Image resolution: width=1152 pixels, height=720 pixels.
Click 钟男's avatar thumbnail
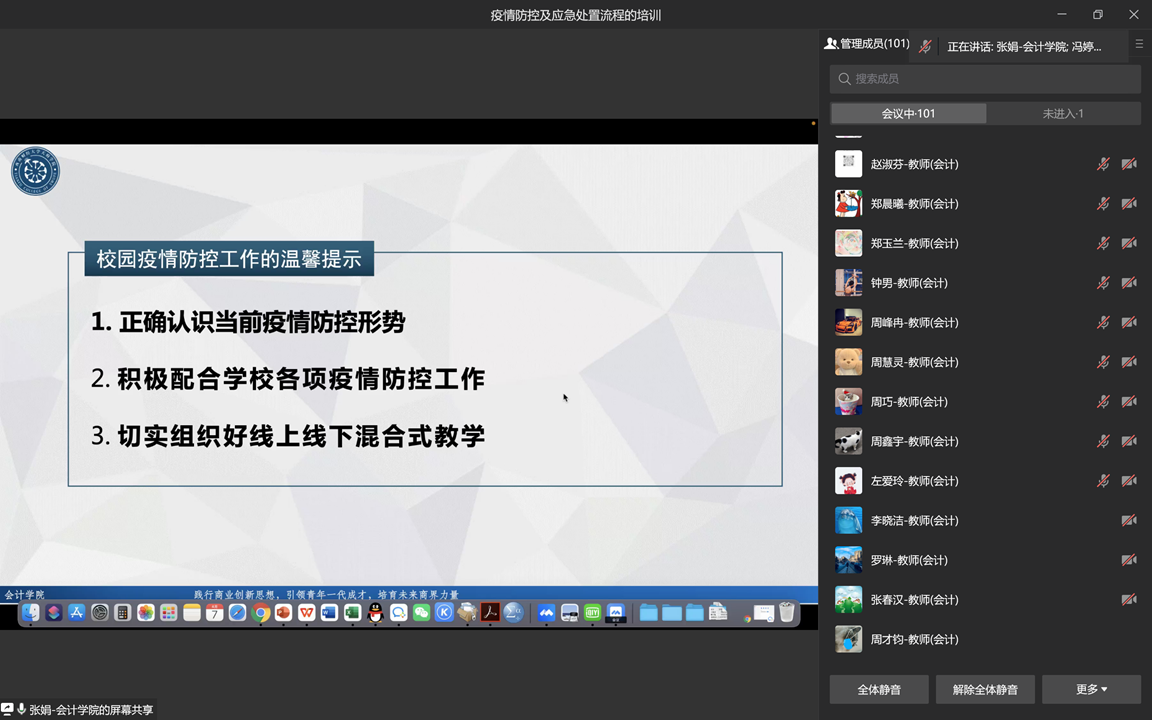pos(848,283)
